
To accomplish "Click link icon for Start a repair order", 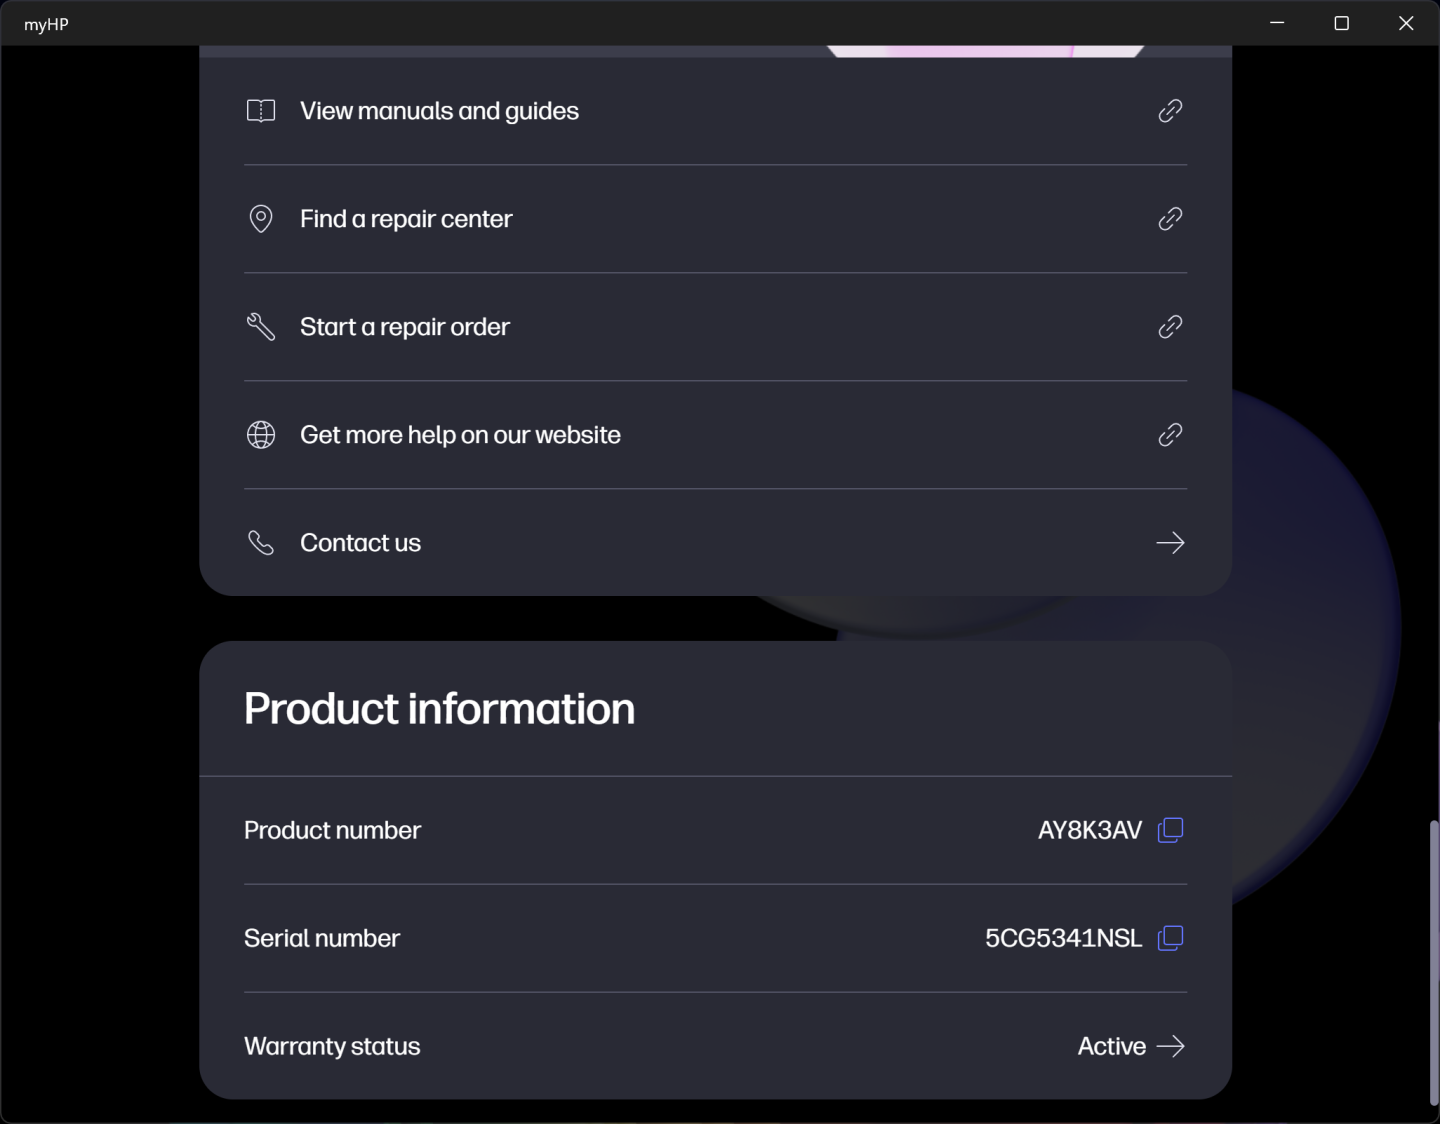I will [x=1170, y=327].
